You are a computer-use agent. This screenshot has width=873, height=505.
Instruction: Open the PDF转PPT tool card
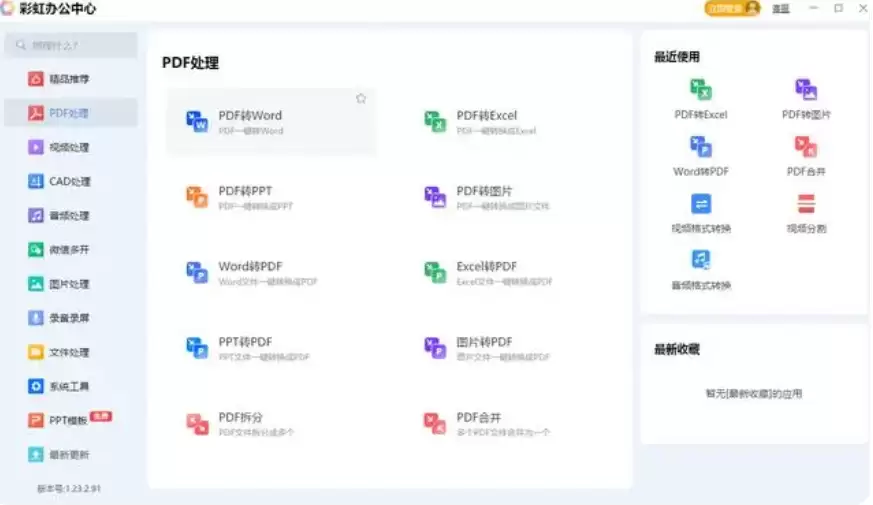[x=271, y=197]
